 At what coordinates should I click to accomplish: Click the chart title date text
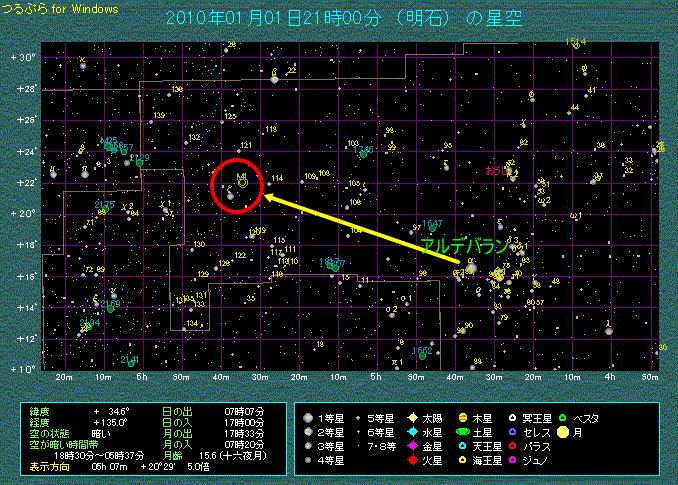pyautogui.click(x=340, y=18)
